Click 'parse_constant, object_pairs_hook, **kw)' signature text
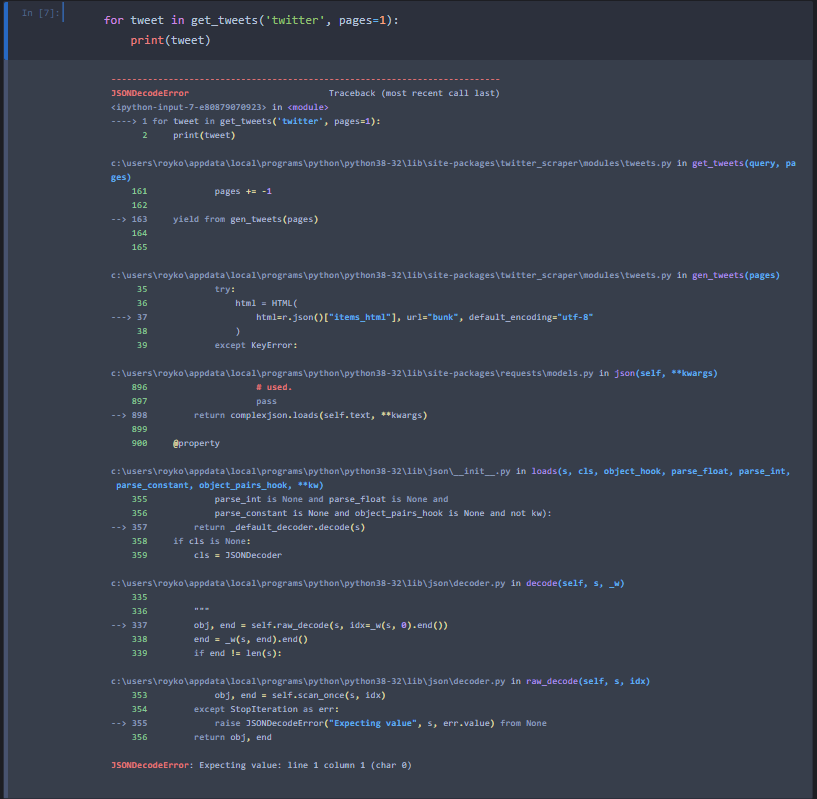This screenshot has width=817, height=799. coord(220,485)
